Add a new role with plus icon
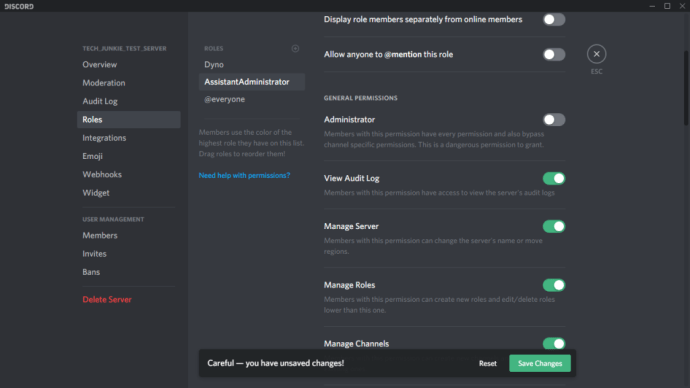The width and height of the screenshot is (690, 388). click(295, 48)
